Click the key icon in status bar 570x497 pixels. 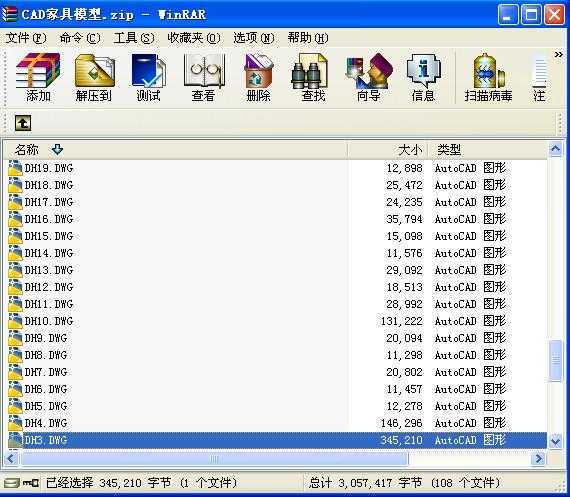(x=31, y=483)
